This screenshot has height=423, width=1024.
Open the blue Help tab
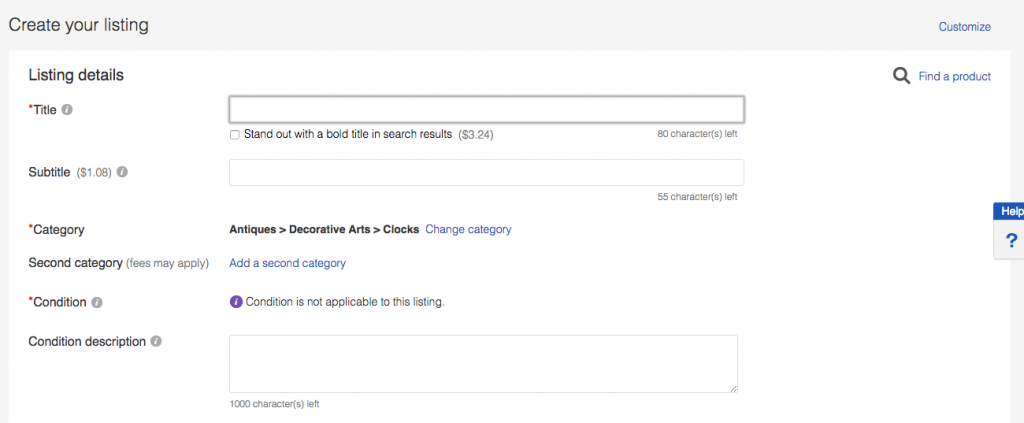tap(1010, 211)
